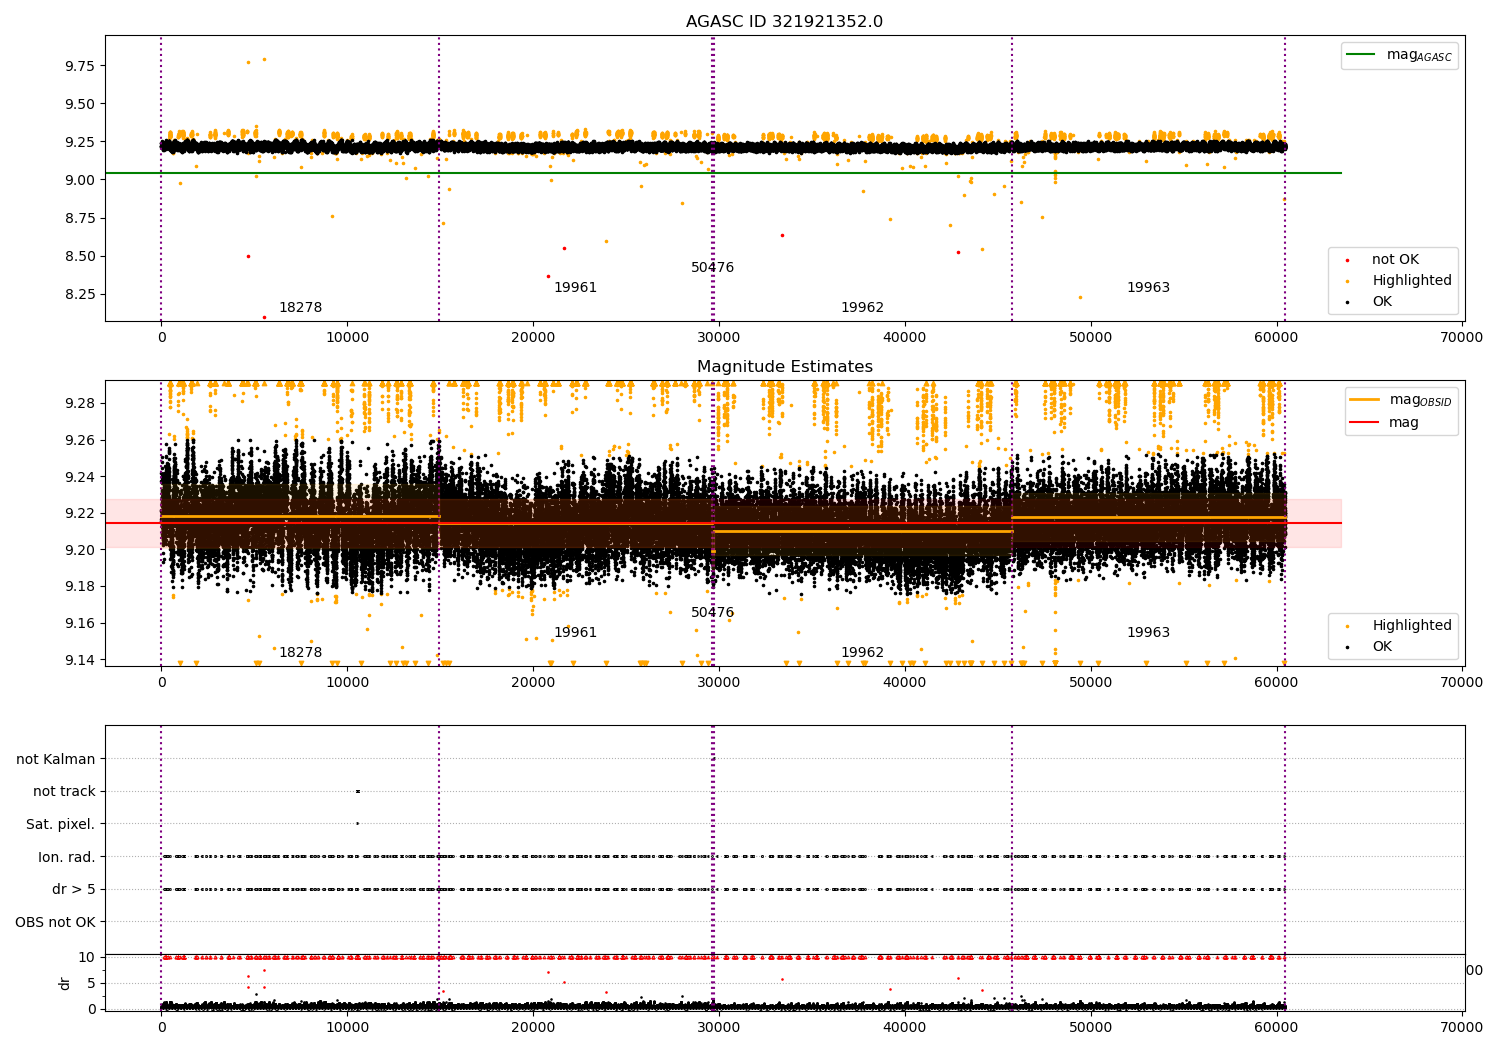1500x1050 pixels.
Task: Click the 'AGASC ID 321921352.0' figure title
Action: click(x=784, y=22)
